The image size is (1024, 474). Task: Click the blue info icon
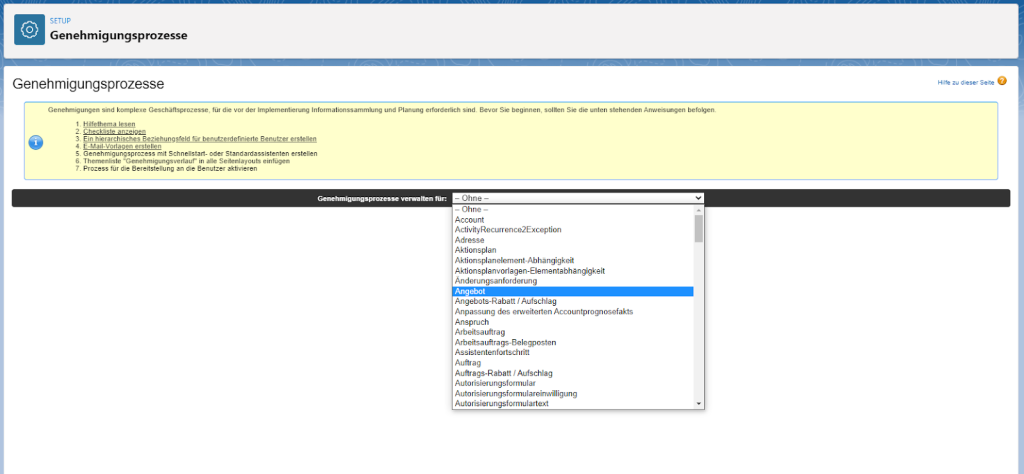click(35, 142)
